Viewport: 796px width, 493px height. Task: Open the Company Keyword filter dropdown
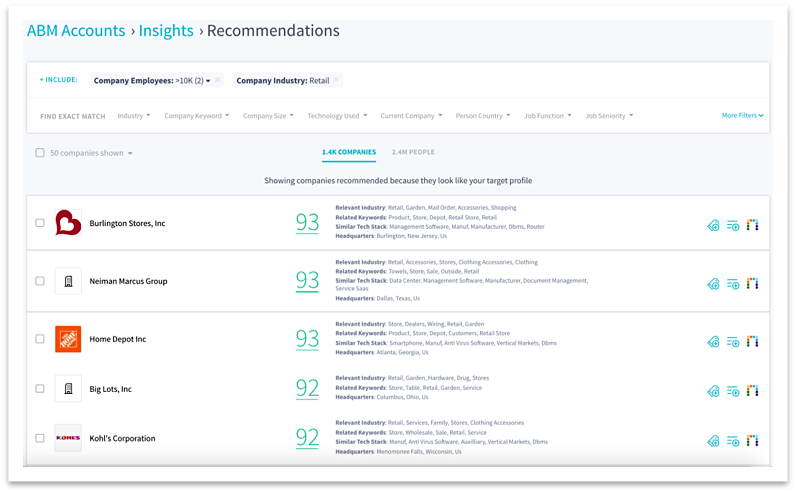pos(196,116)
